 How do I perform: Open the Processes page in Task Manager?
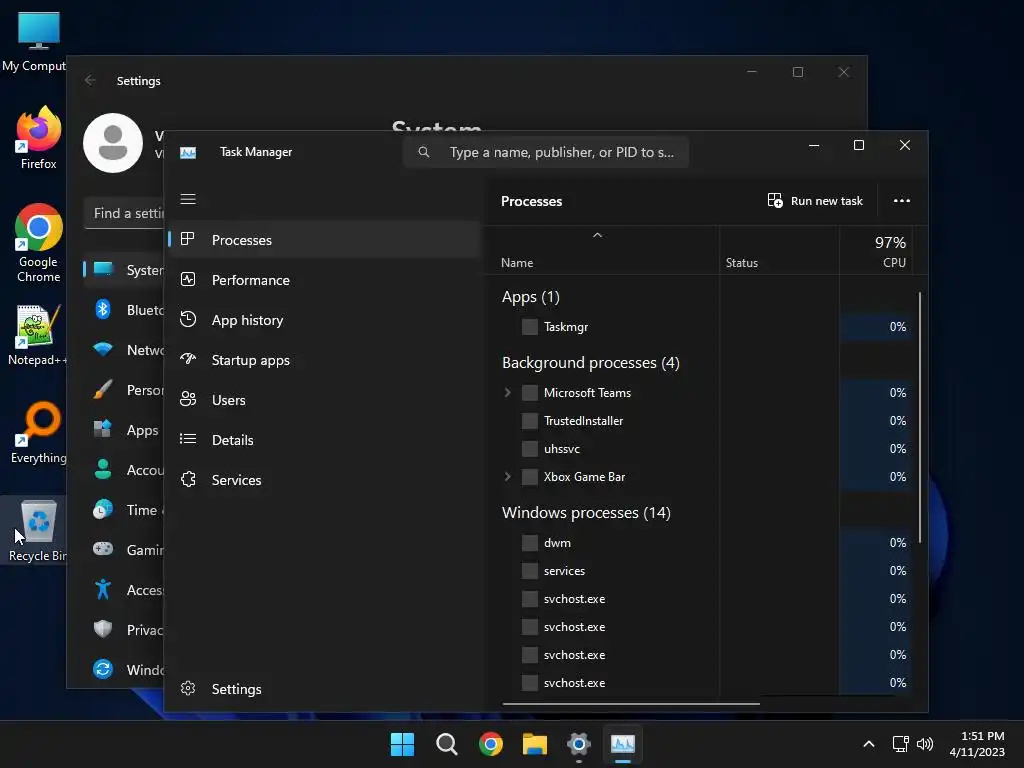tap(325, 240)
